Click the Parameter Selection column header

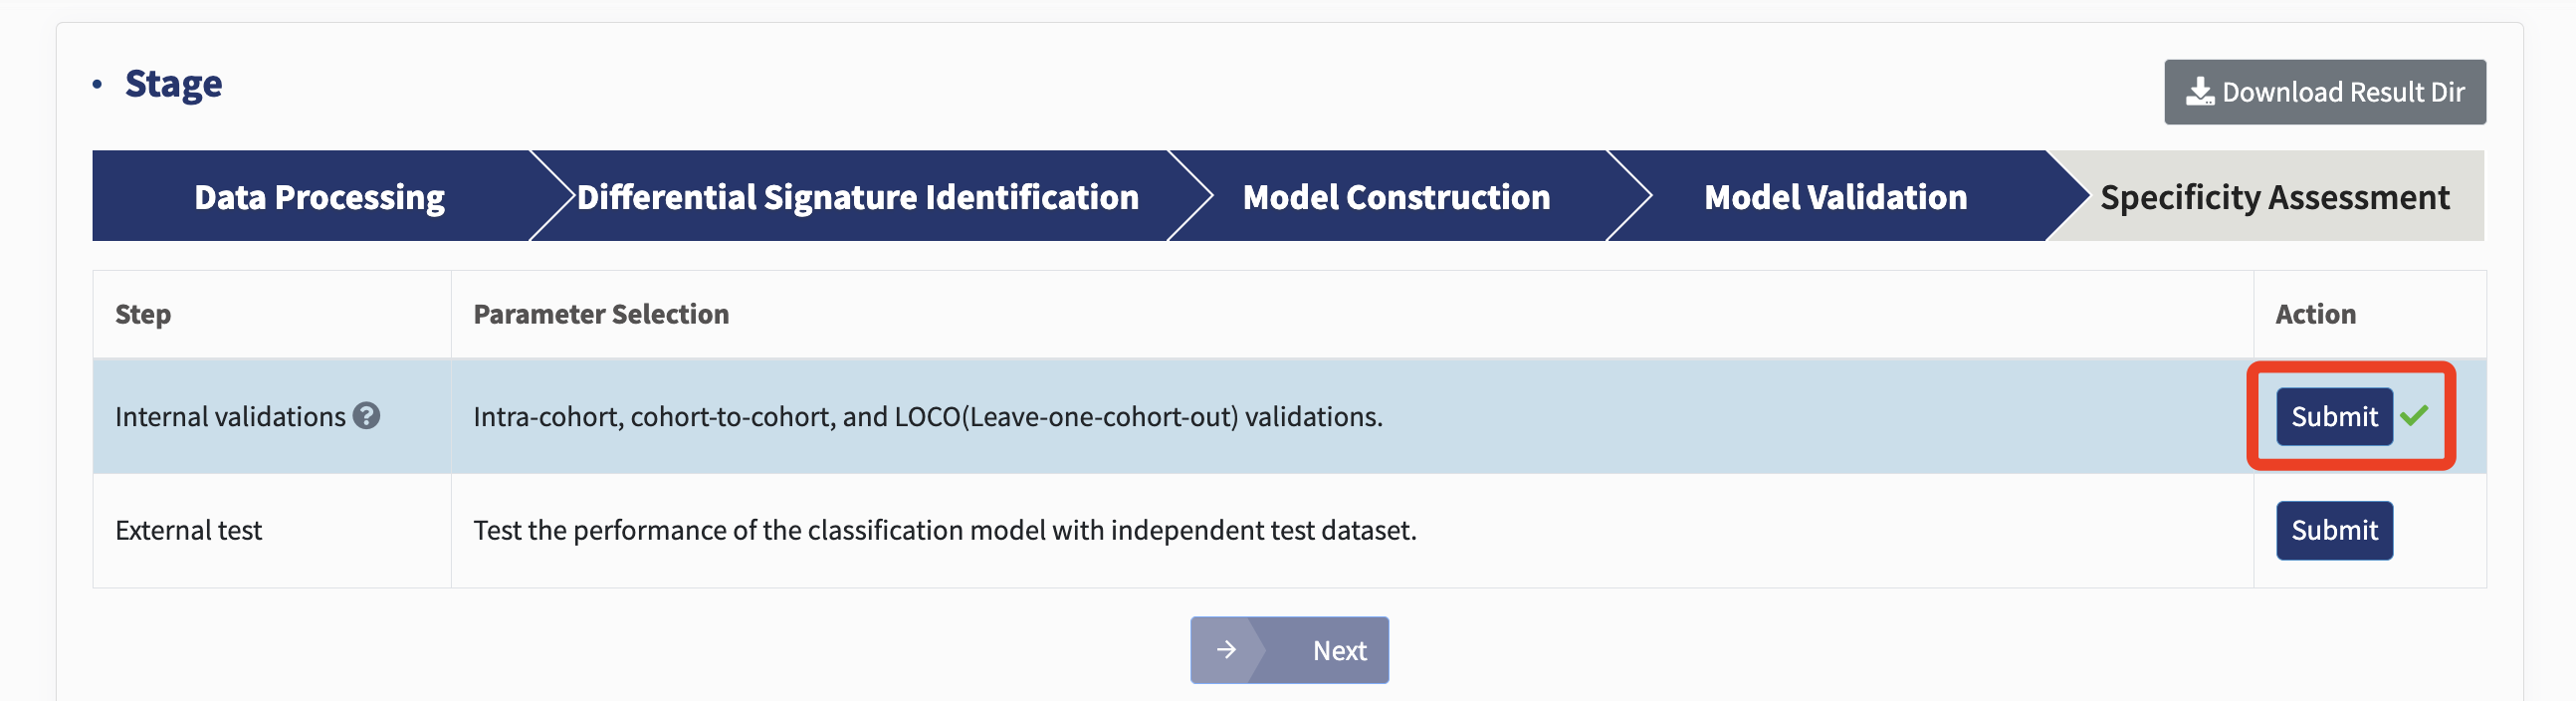(601, 314)
